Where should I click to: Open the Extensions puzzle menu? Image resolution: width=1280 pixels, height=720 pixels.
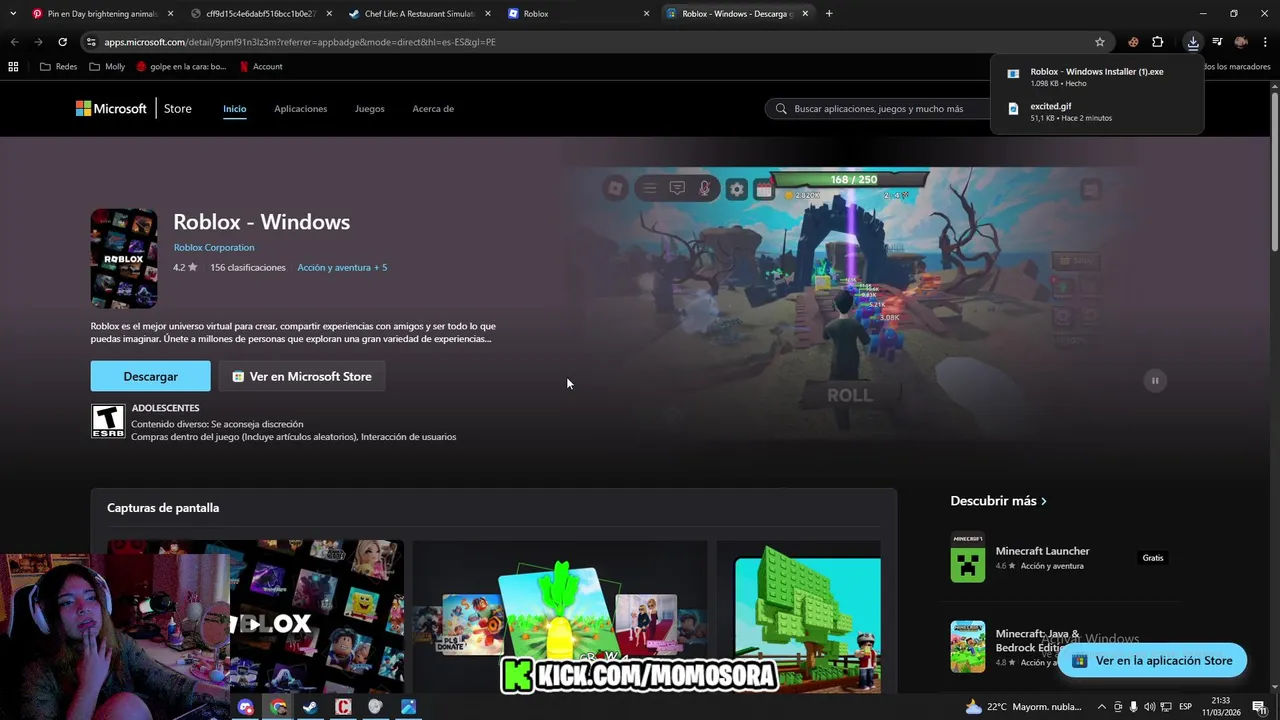coord(1158,42)
